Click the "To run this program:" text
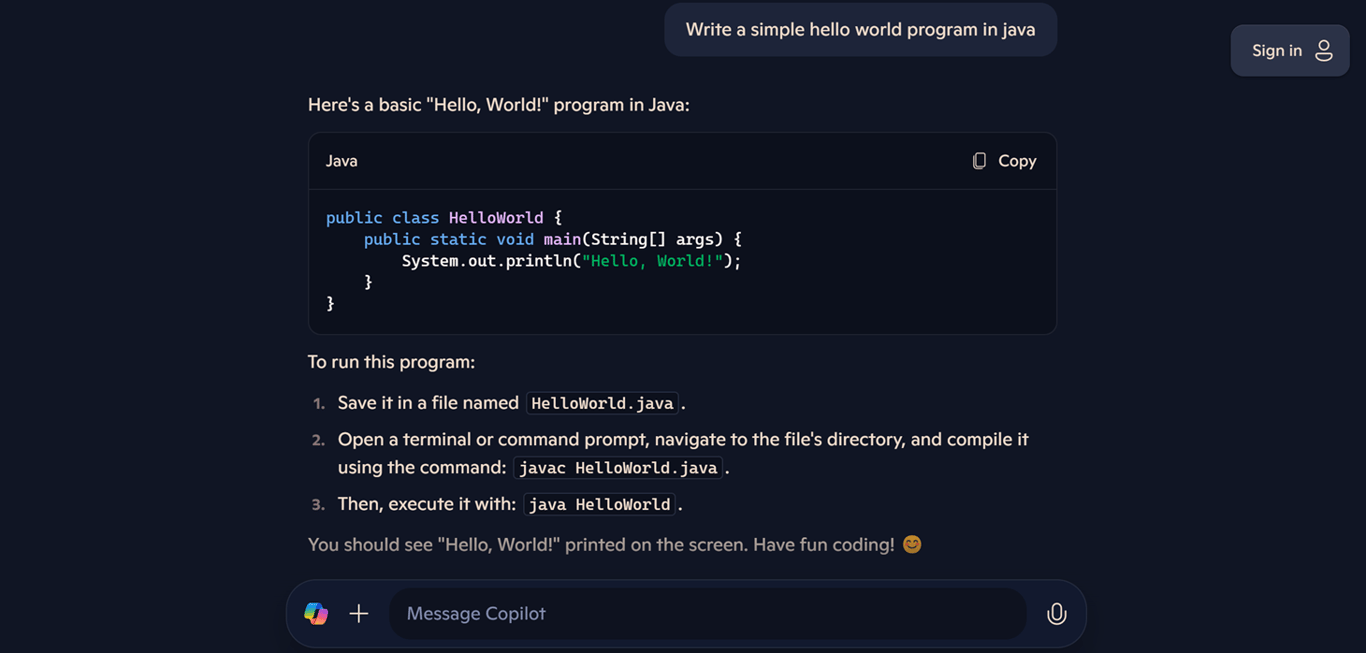Image resolution: width=1366 pixels, height=653 pixels. pos(391,362)
